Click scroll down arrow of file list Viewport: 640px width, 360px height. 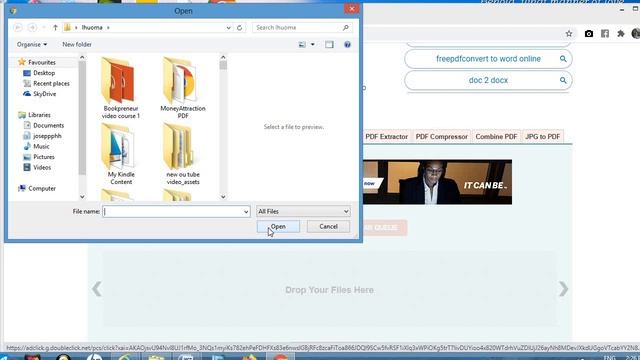pyautogui.click(x=223, y=197)
